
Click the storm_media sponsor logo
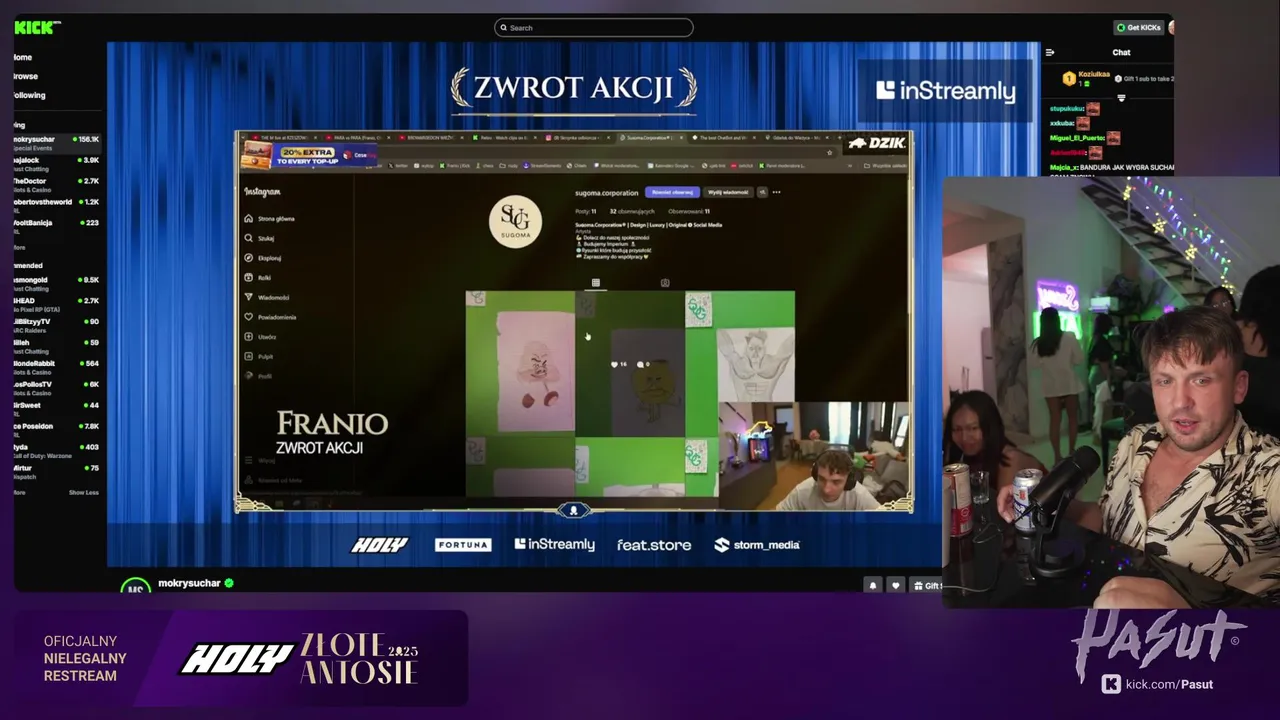pos(757,545)
